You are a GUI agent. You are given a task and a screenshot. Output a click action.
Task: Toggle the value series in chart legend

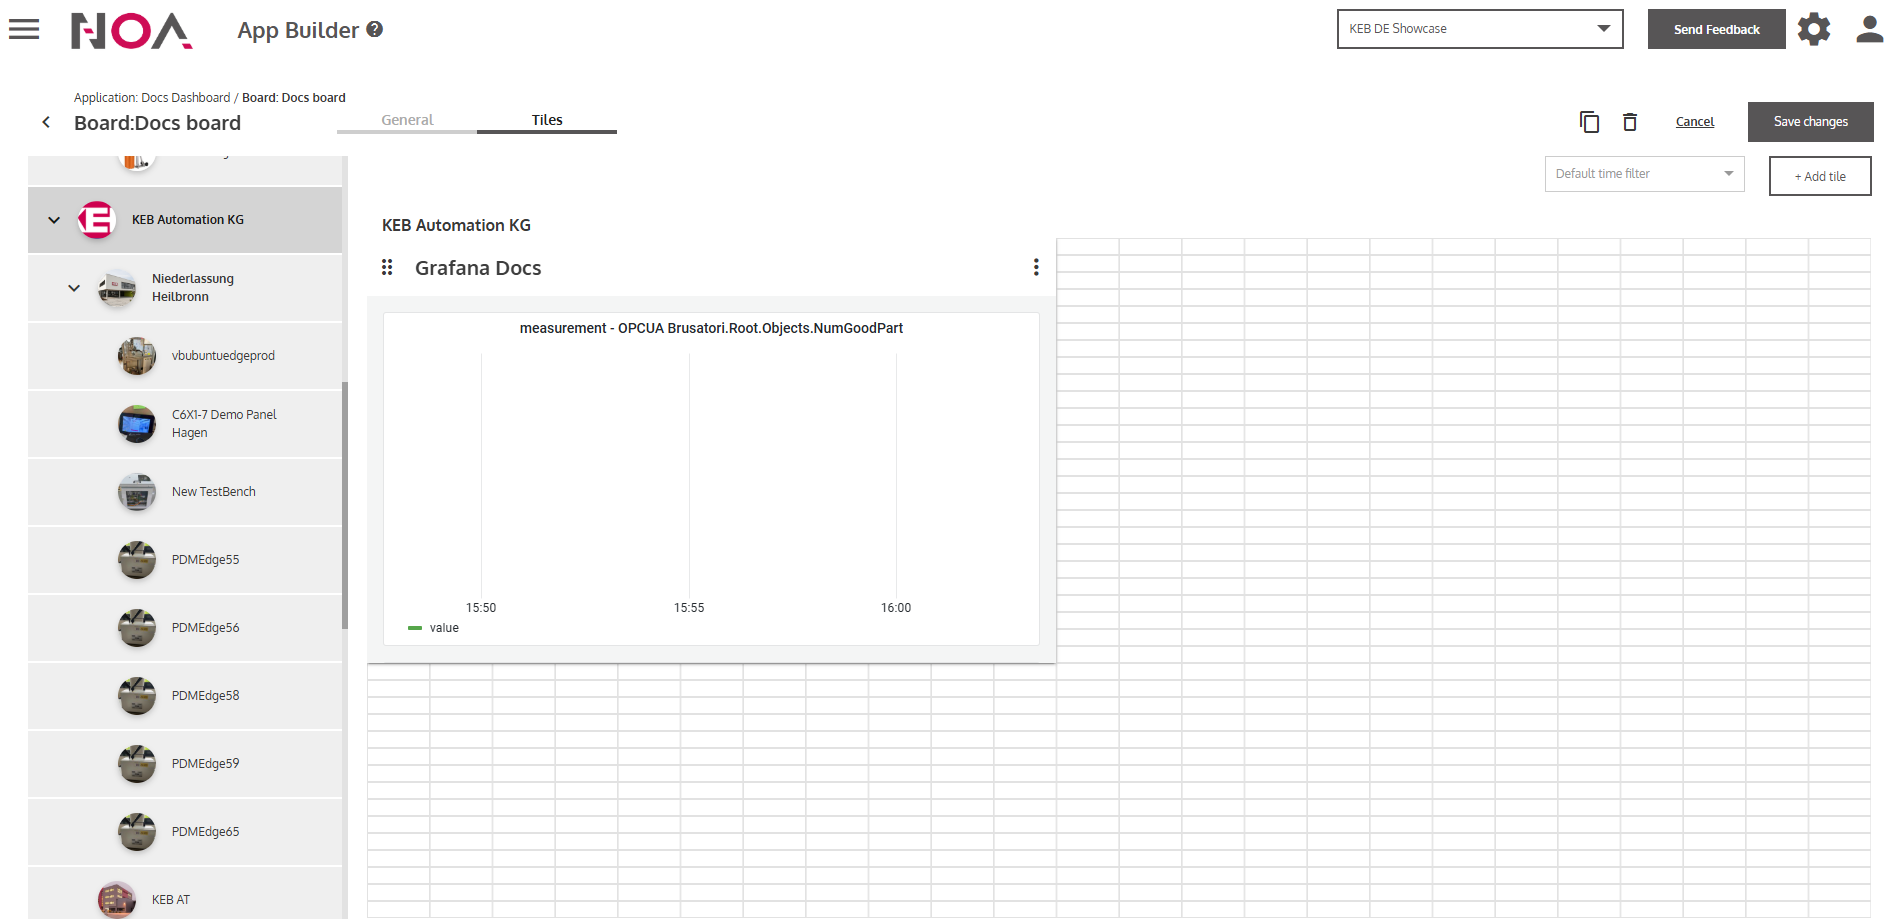point(434,628)
